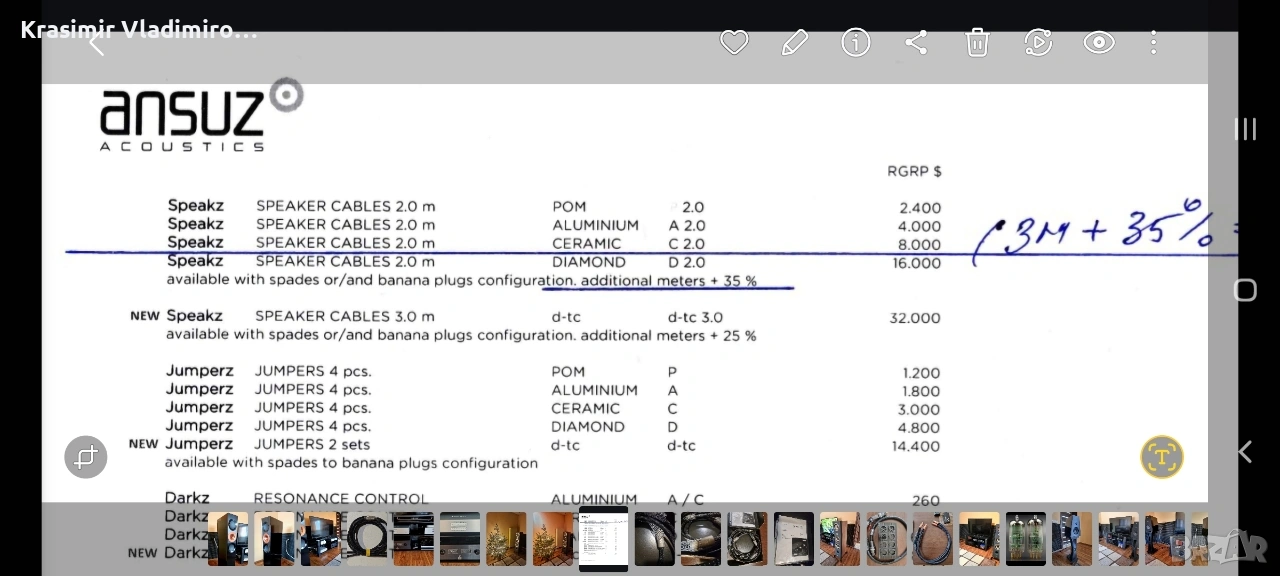Mark photo as favorite with heart icon
Screen dimensions: 1280x576
coord(734,42)
